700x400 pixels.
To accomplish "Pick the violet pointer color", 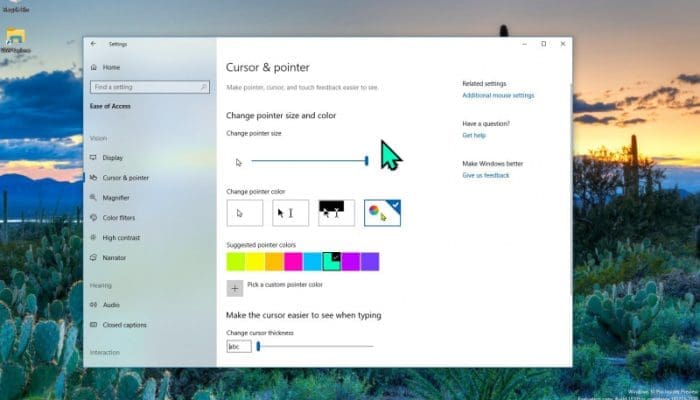I will coord(370,262).
